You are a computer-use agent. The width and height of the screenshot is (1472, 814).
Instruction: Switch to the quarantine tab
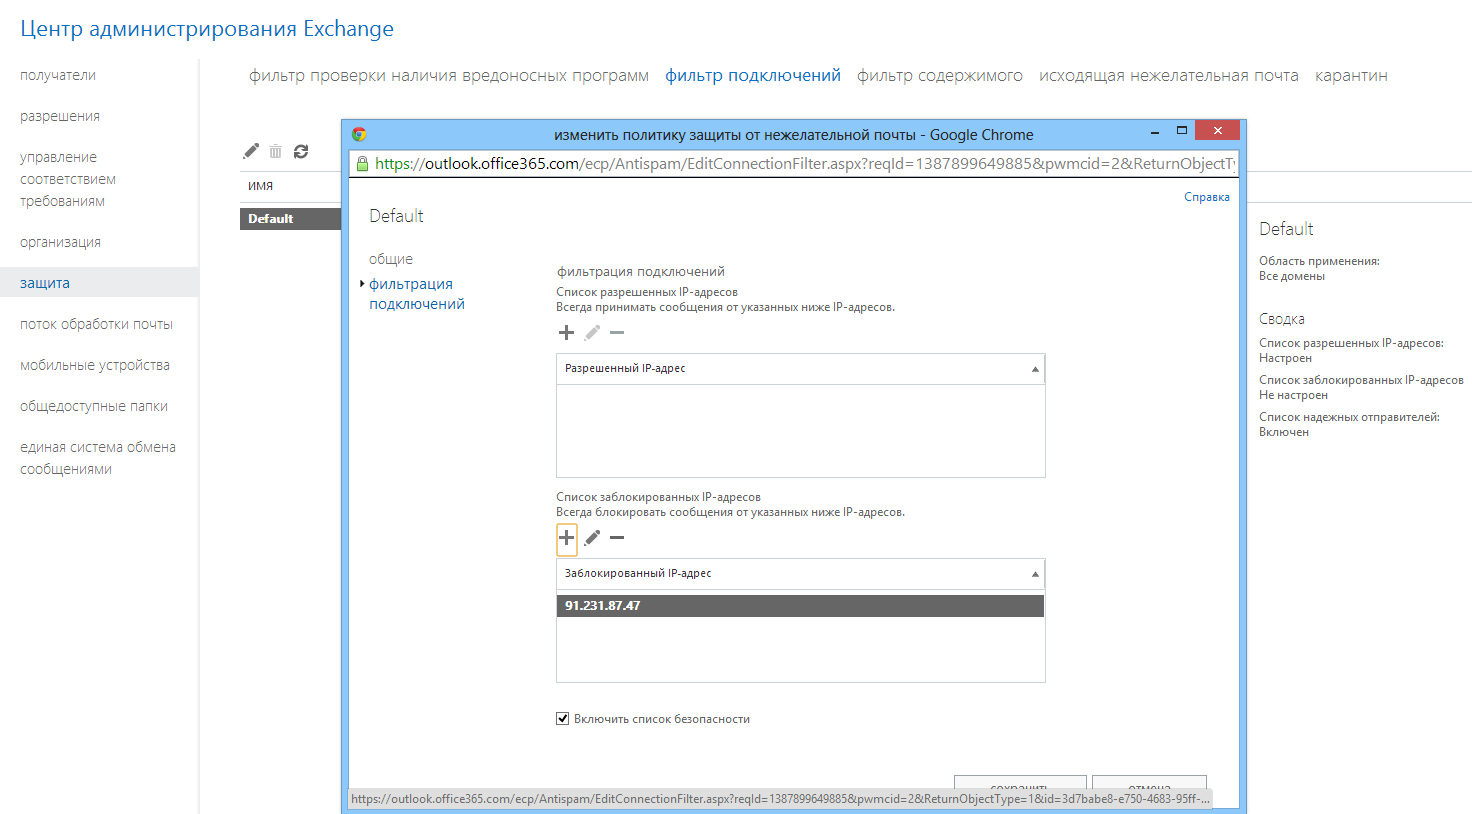pos(1350,76)
